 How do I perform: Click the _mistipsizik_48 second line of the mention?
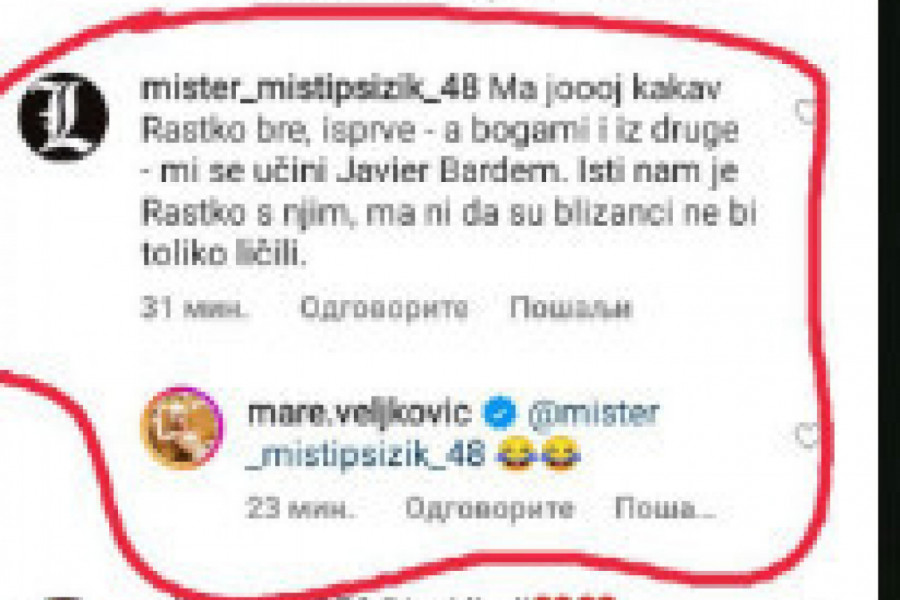click(x=366, y=455)
